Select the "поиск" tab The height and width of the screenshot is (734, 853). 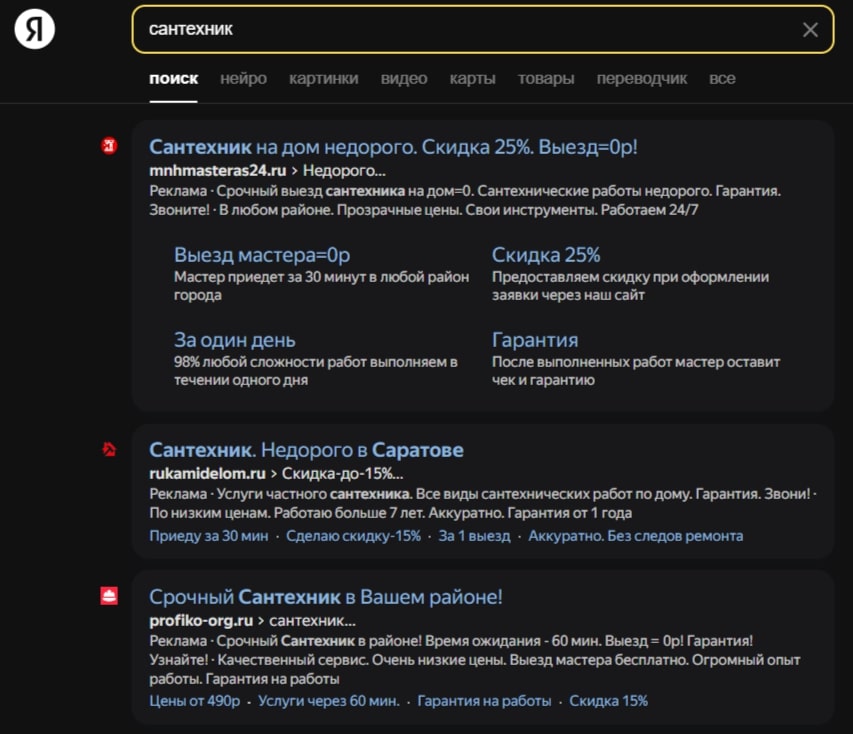174,78
